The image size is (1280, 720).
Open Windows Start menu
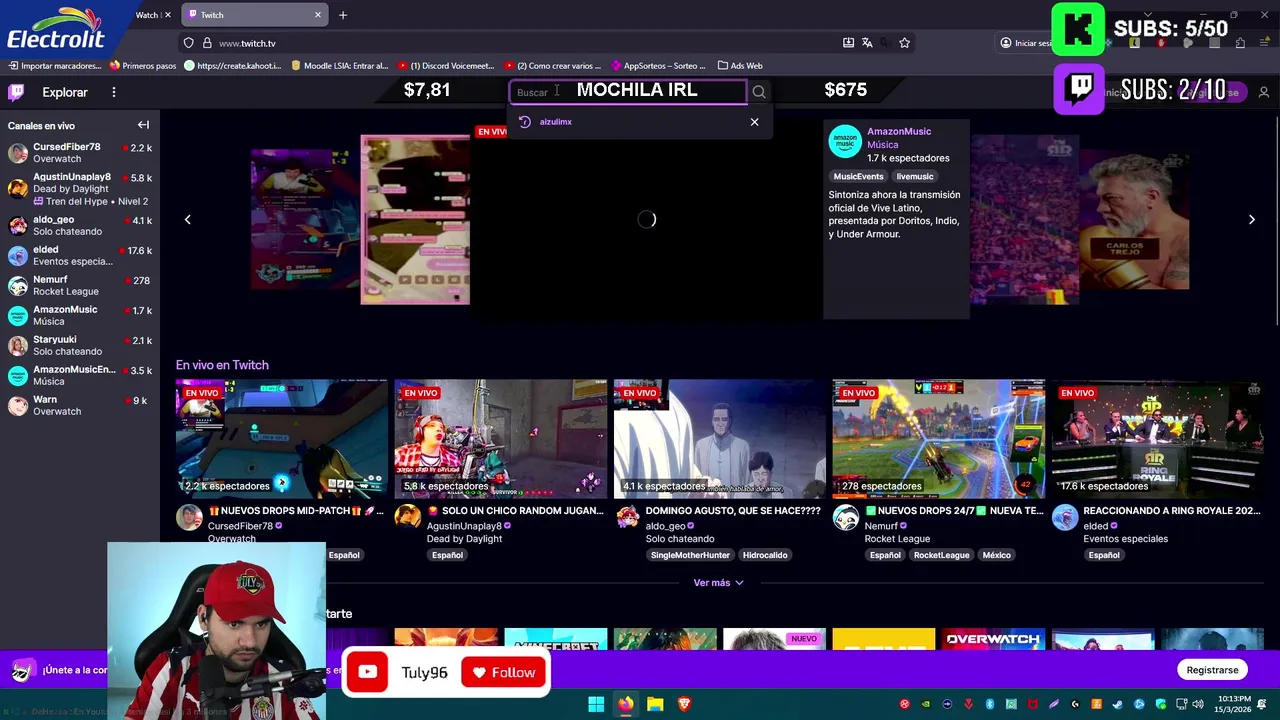[596, 704]
